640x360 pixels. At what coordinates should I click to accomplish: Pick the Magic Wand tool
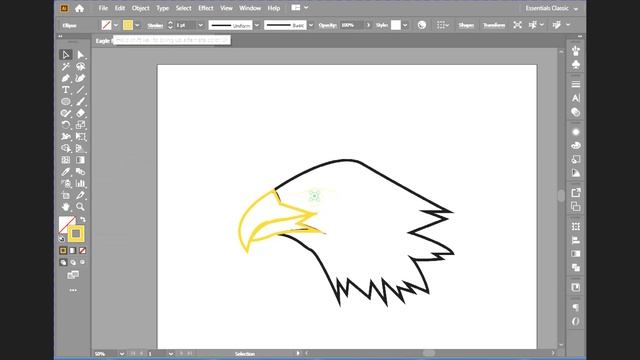click(65, 67)
